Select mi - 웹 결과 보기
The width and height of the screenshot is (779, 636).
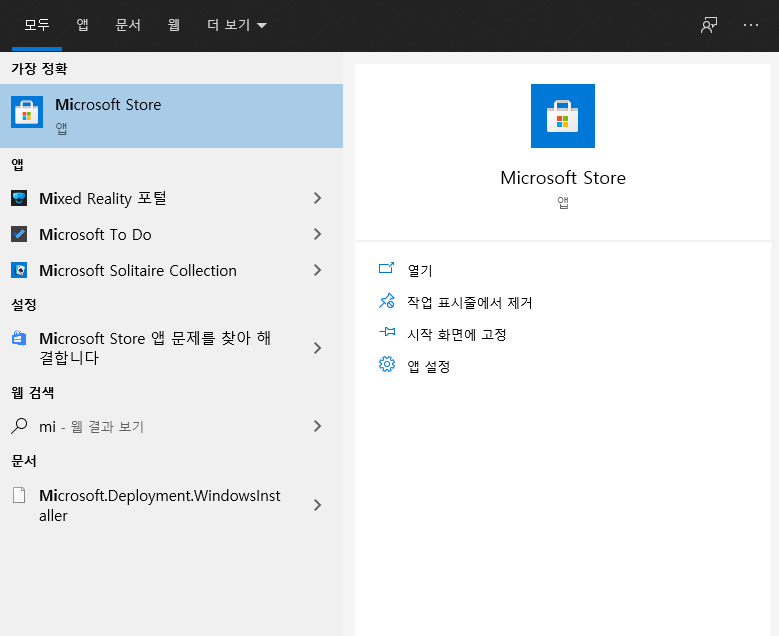[91, 426]
